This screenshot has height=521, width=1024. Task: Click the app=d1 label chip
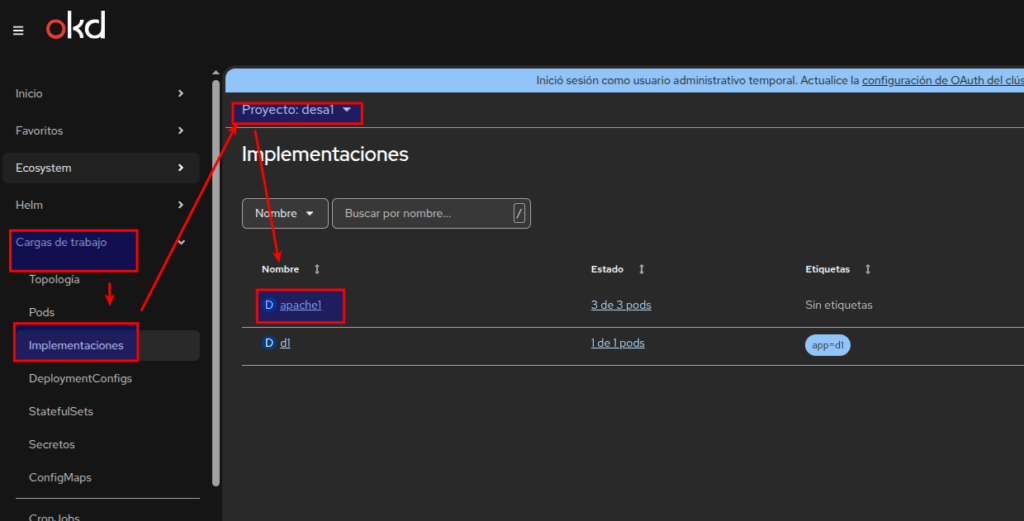click(827, 345)
